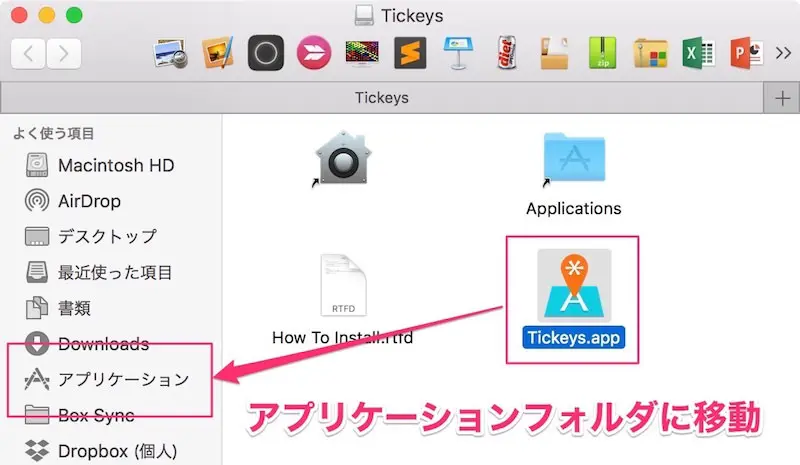Click the Dropbox logo sidebar icon

[x=37, y=450]
